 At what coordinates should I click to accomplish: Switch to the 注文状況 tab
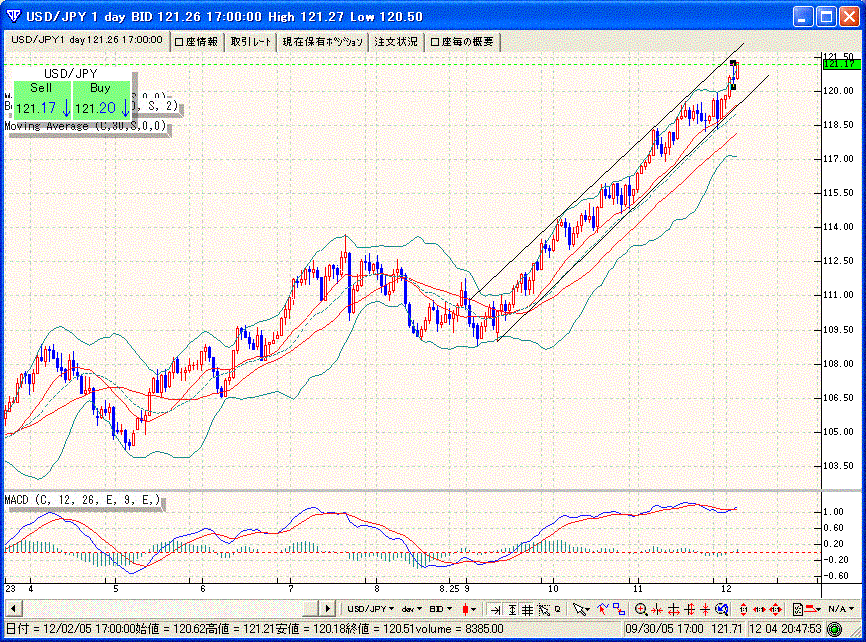tap(396, 41)
